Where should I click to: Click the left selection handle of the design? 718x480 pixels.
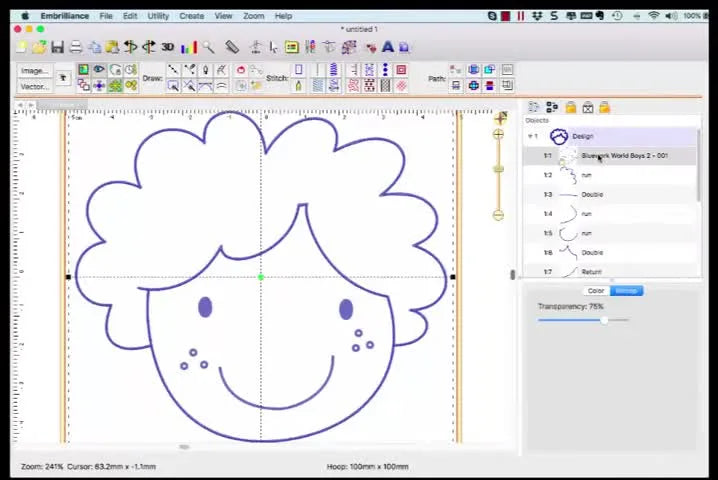(x=68, y=277)
